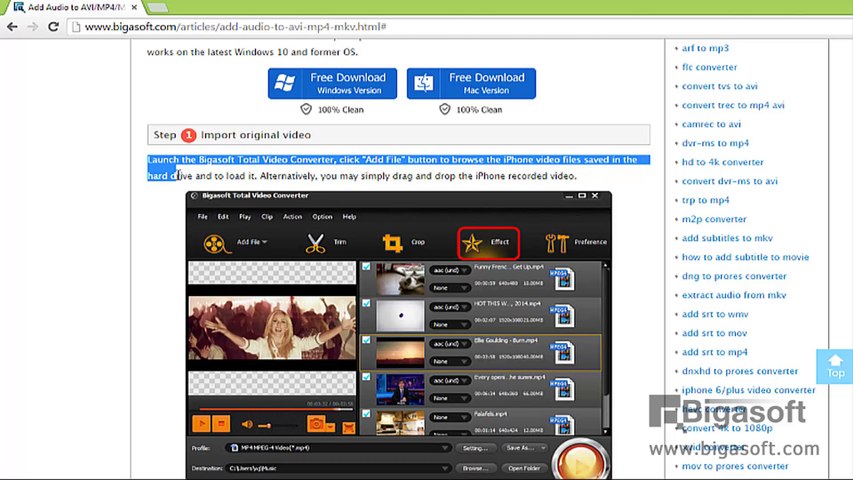Image resolution: width=853 pixels, height=480 pixels.
Task: Open the Option menu
Action: click(322, 217)
